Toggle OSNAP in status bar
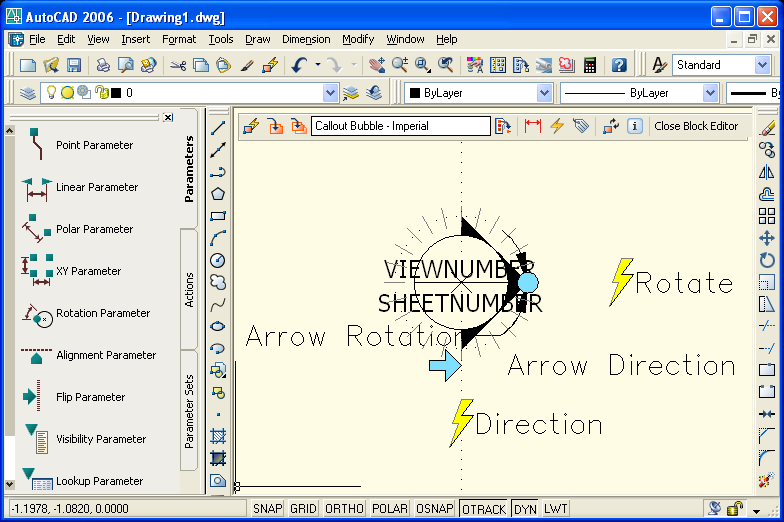Screen dimensions: 784x522 434,509
